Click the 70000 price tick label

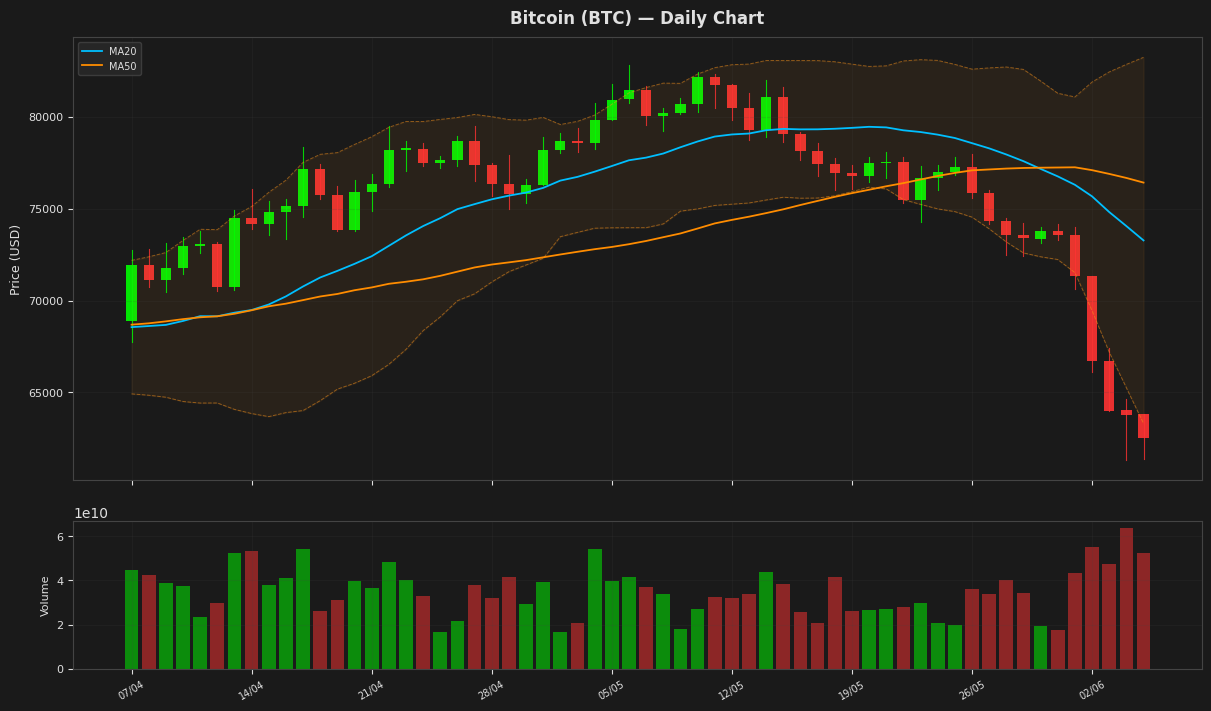tap(46, 301)
